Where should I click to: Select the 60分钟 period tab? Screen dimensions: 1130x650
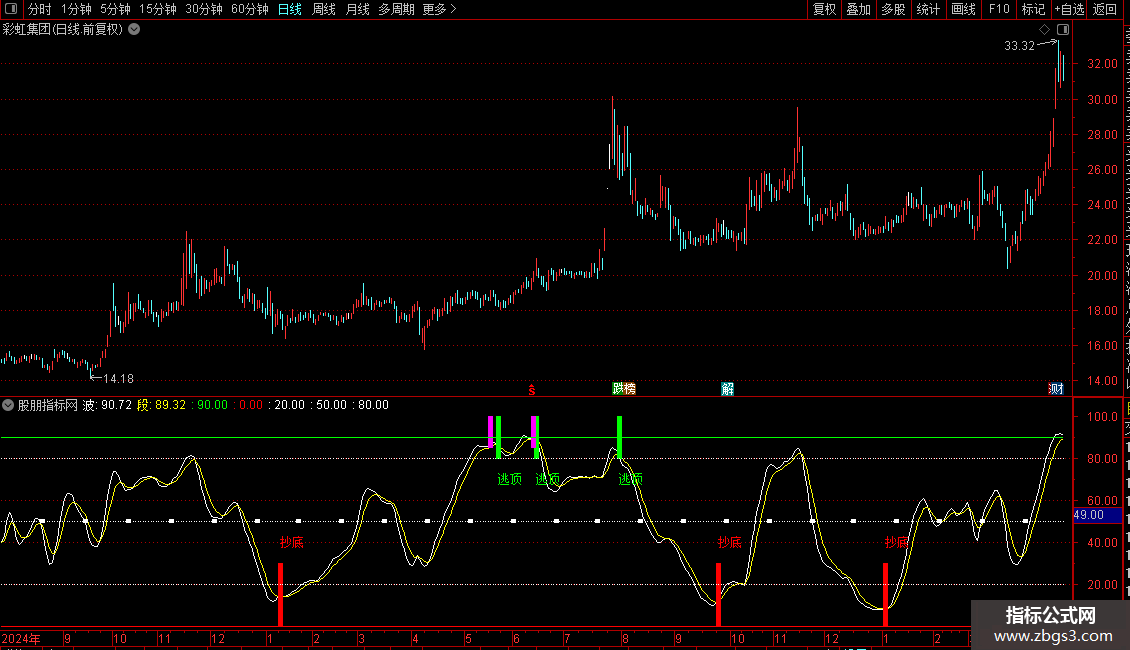pos(249,9)
